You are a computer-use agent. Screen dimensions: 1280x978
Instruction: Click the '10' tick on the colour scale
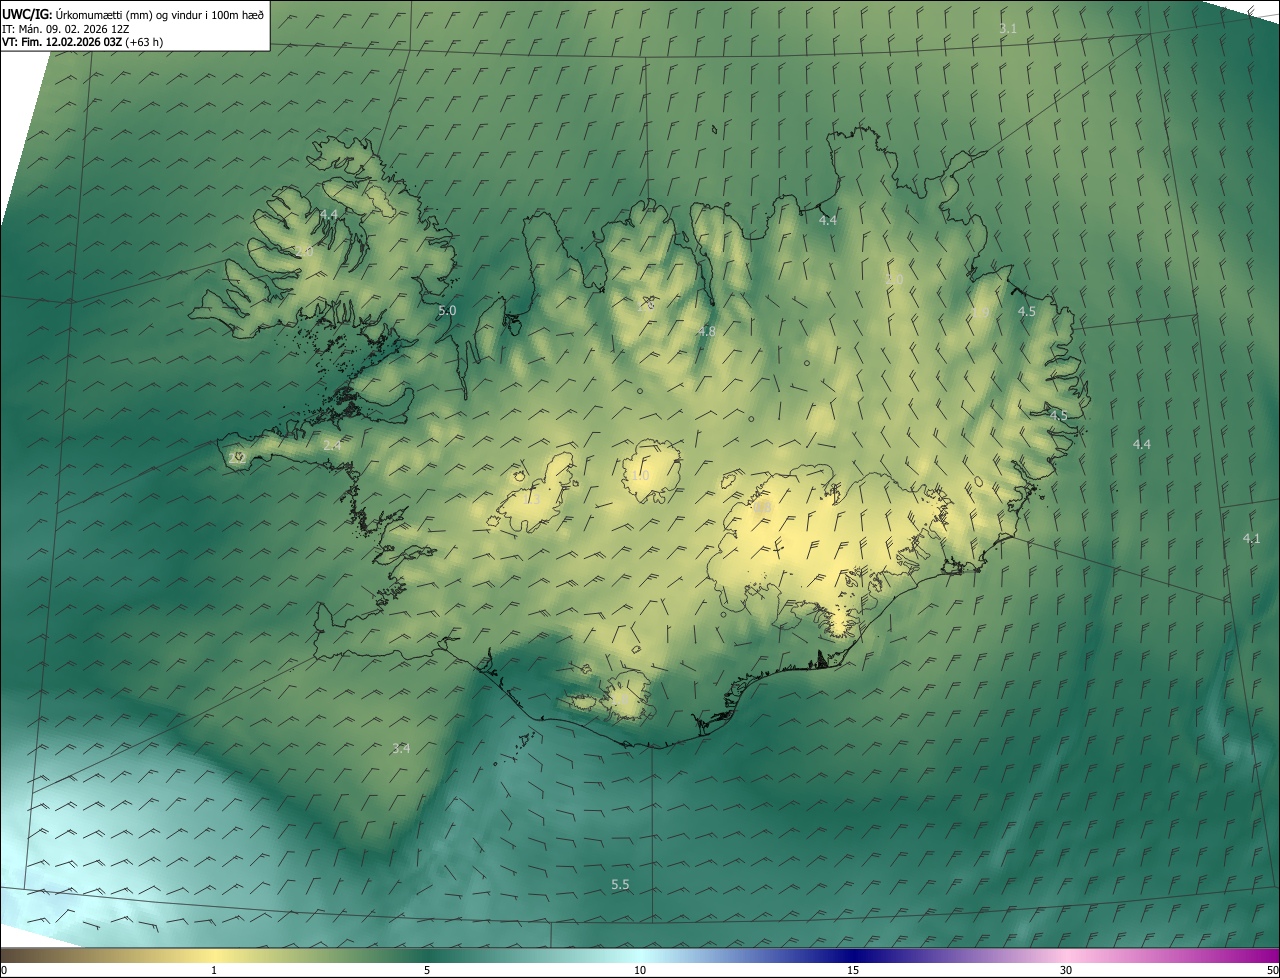click(x=640, y=970)
